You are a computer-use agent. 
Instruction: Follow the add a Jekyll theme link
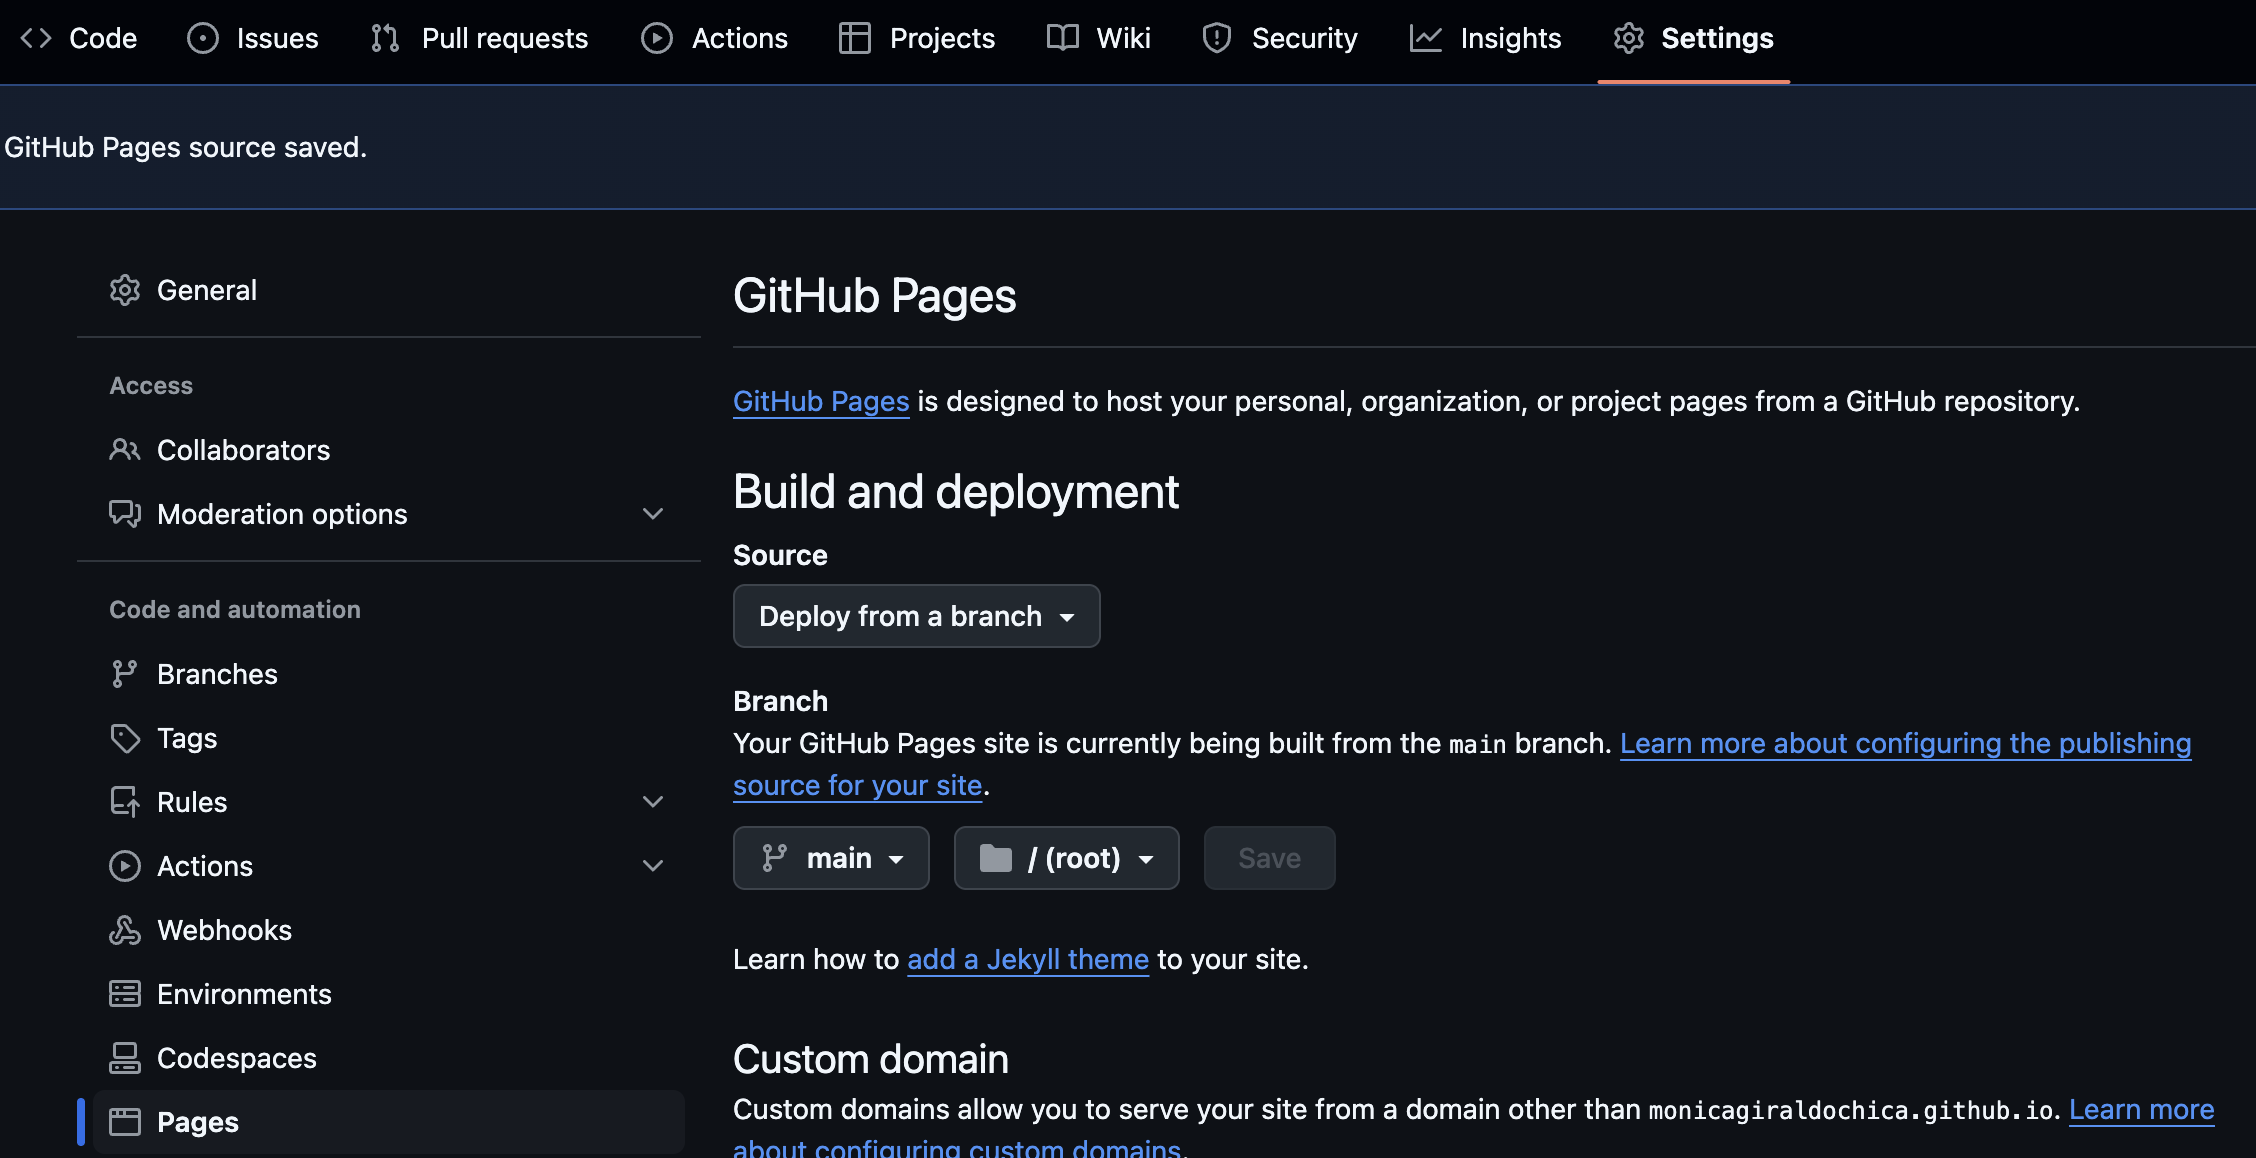point(1027,960)
